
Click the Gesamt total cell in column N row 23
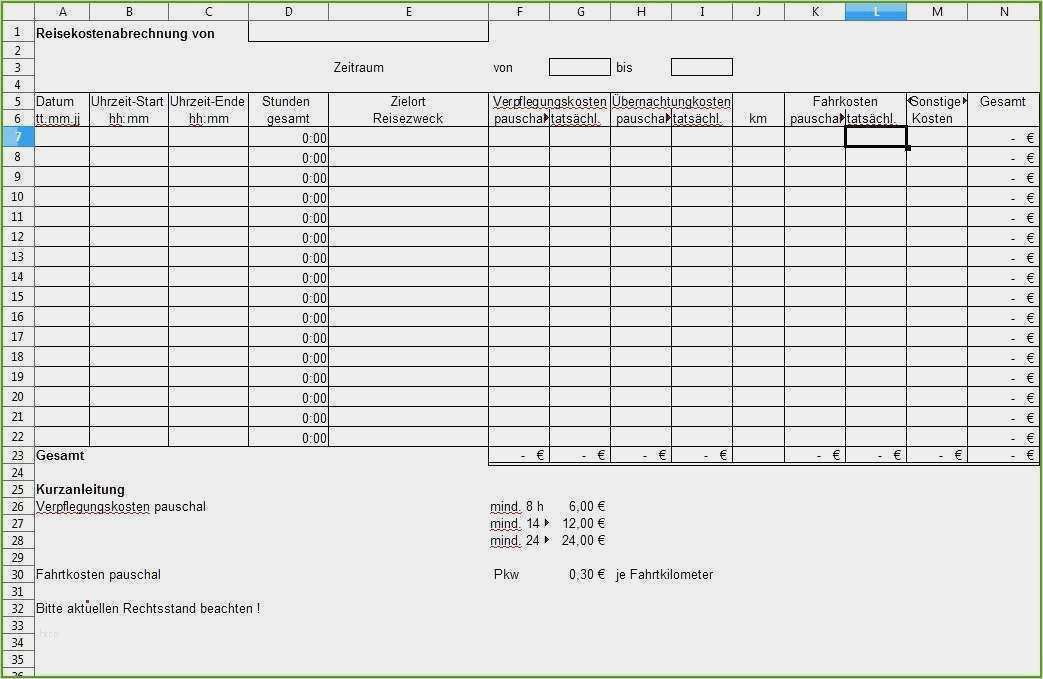pyautogui.click(x=1003, y=456)
